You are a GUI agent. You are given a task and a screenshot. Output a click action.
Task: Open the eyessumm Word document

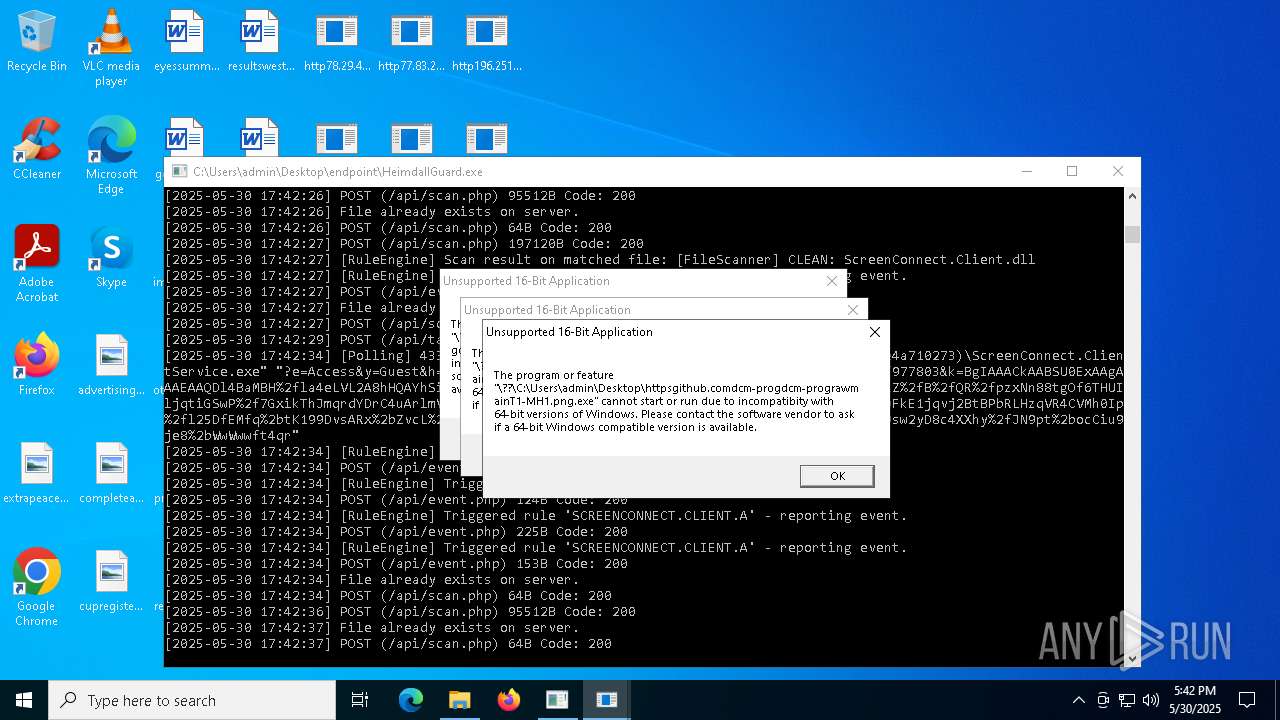186,41
